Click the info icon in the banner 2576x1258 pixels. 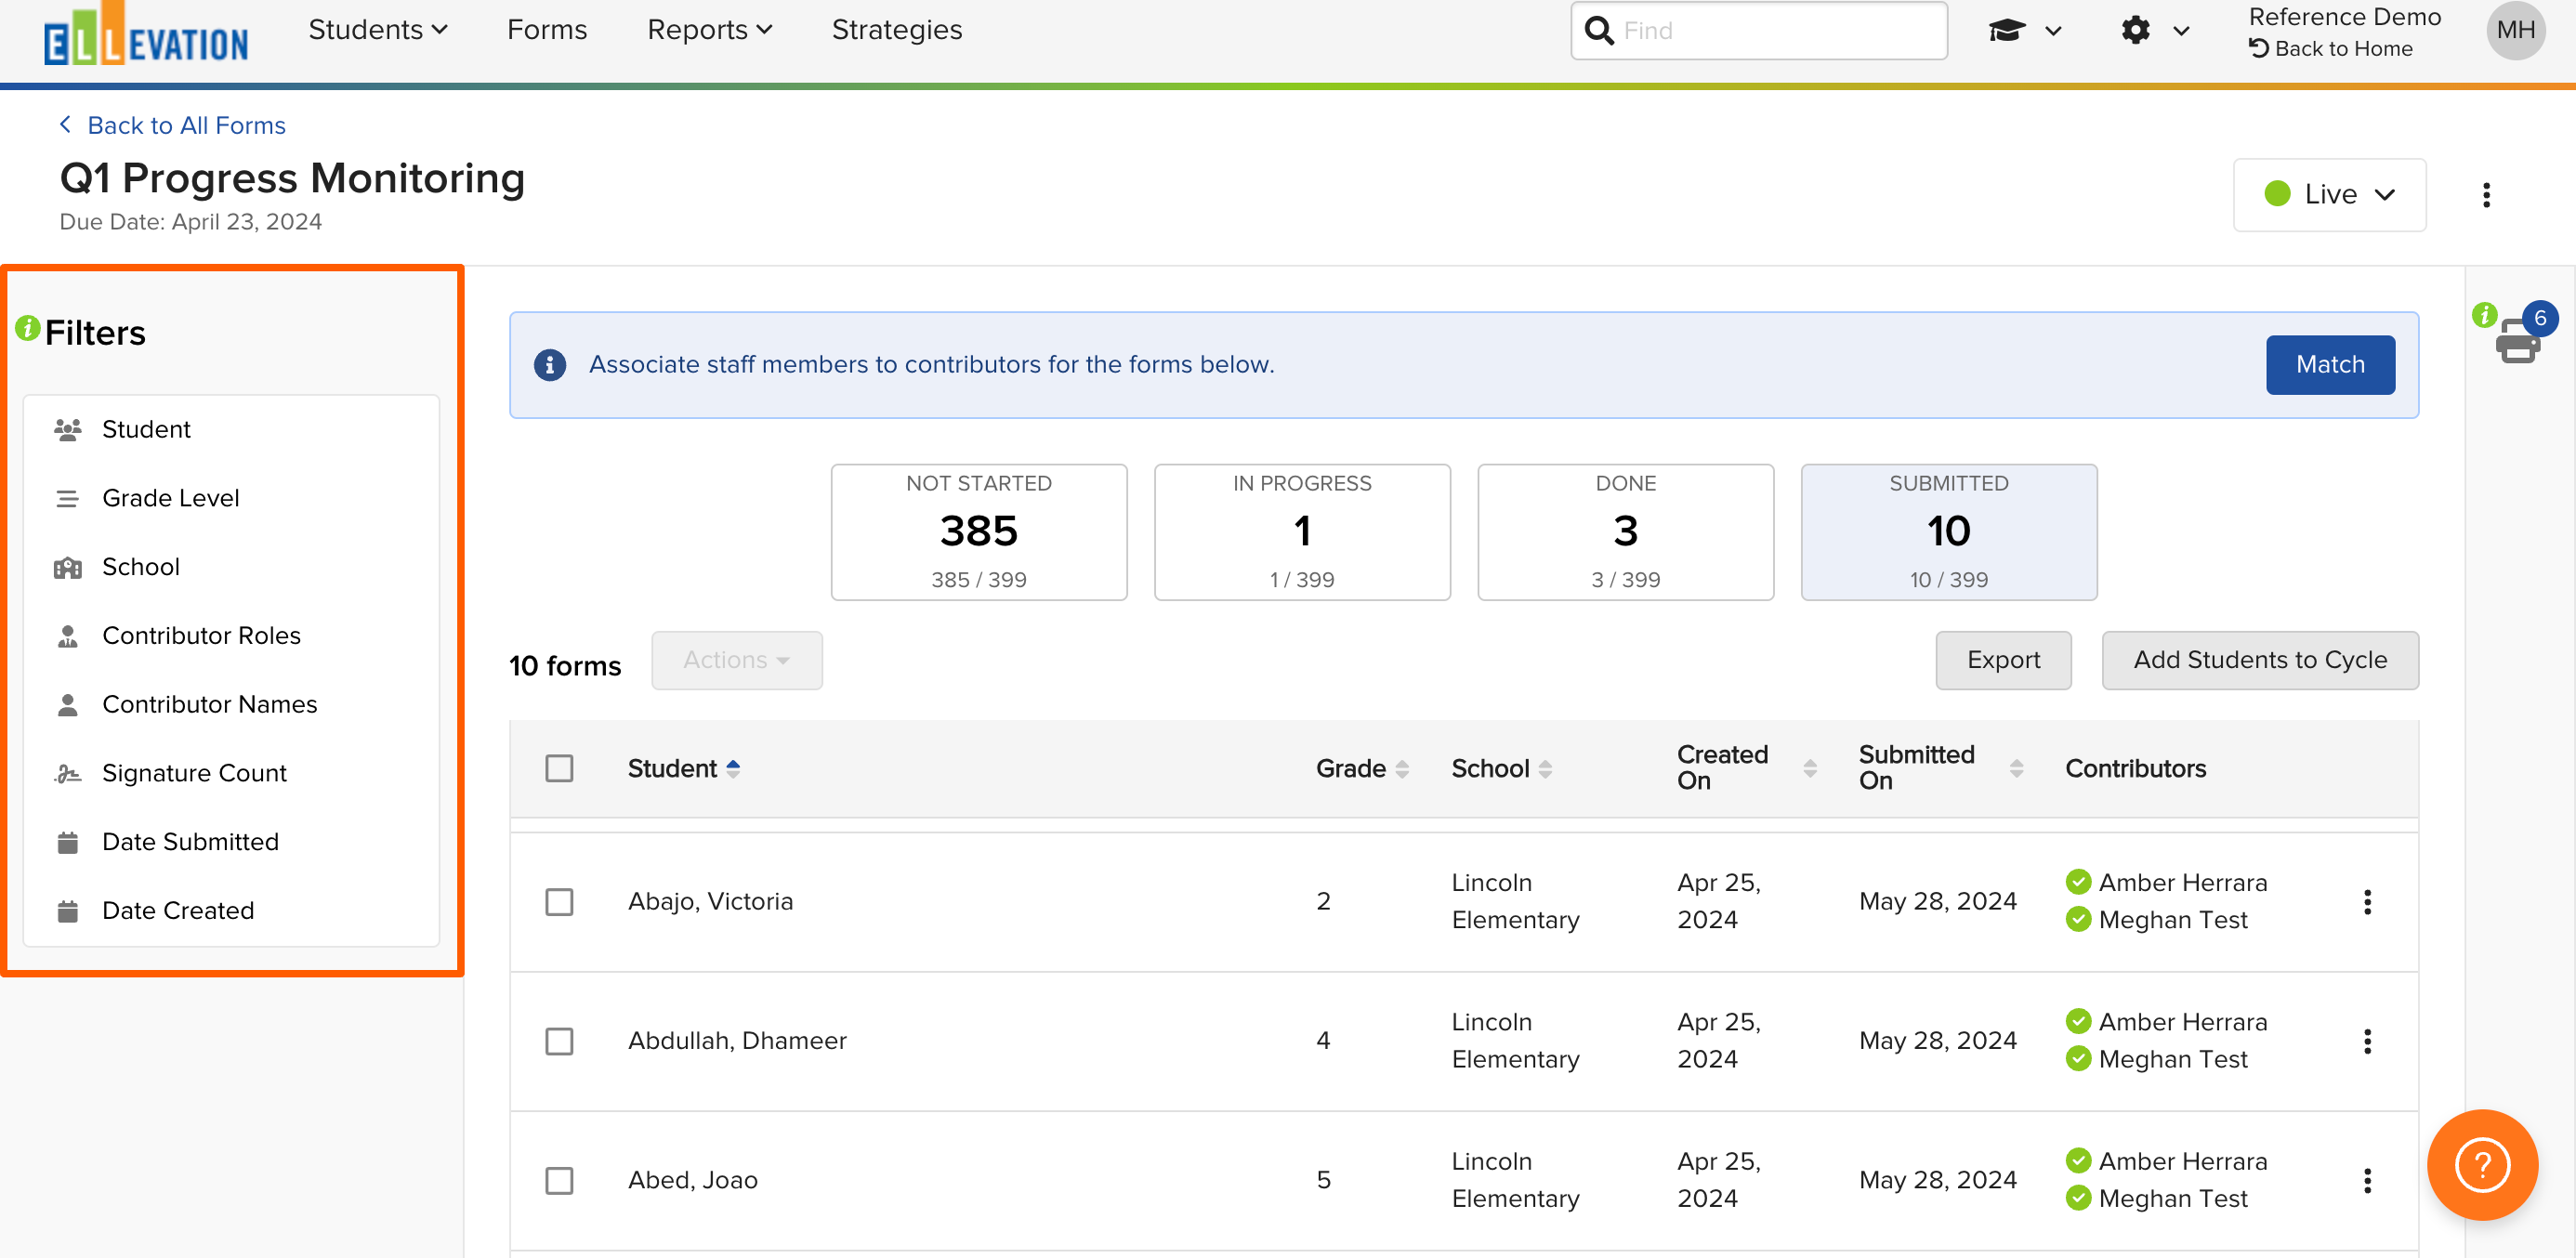click(x=549, y=365)
